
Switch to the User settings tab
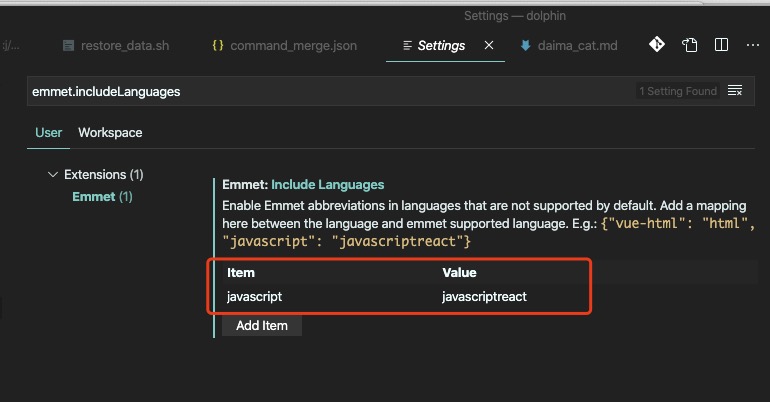pyautogui.click(x=48, y=133)
